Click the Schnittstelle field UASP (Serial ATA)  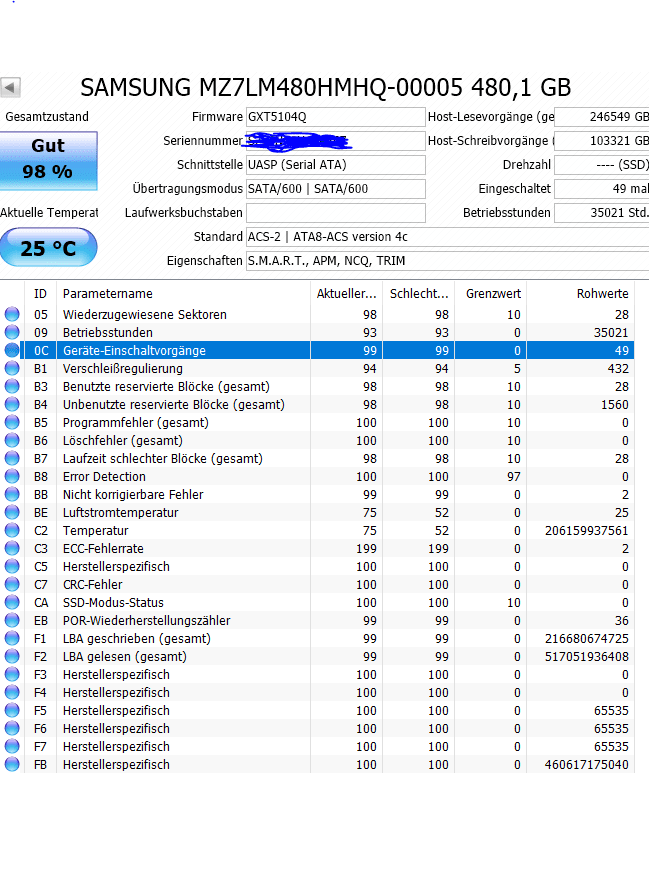(x=336, y=165)
